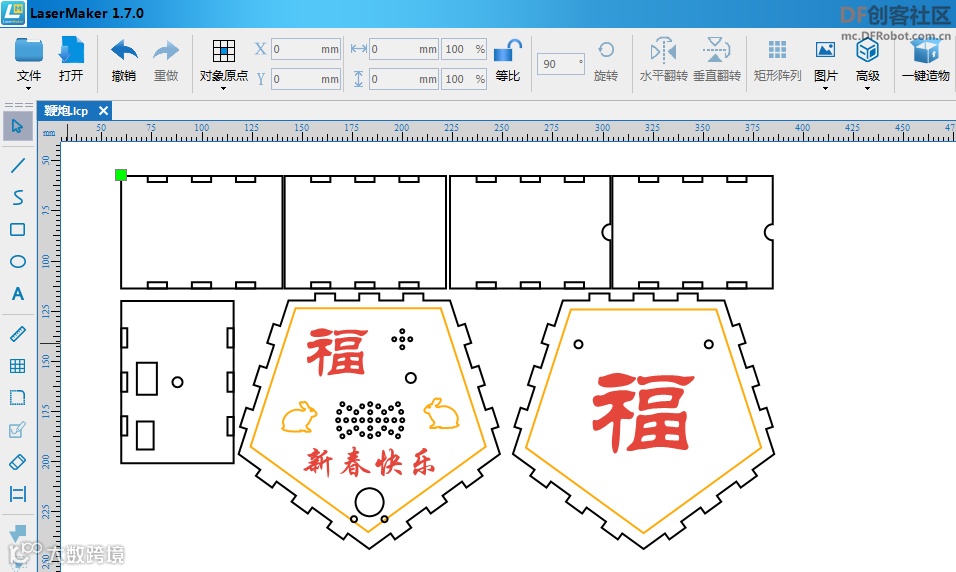Expand the 图片 dropdown arrow
956x572 pixels.
pos(825,89)
